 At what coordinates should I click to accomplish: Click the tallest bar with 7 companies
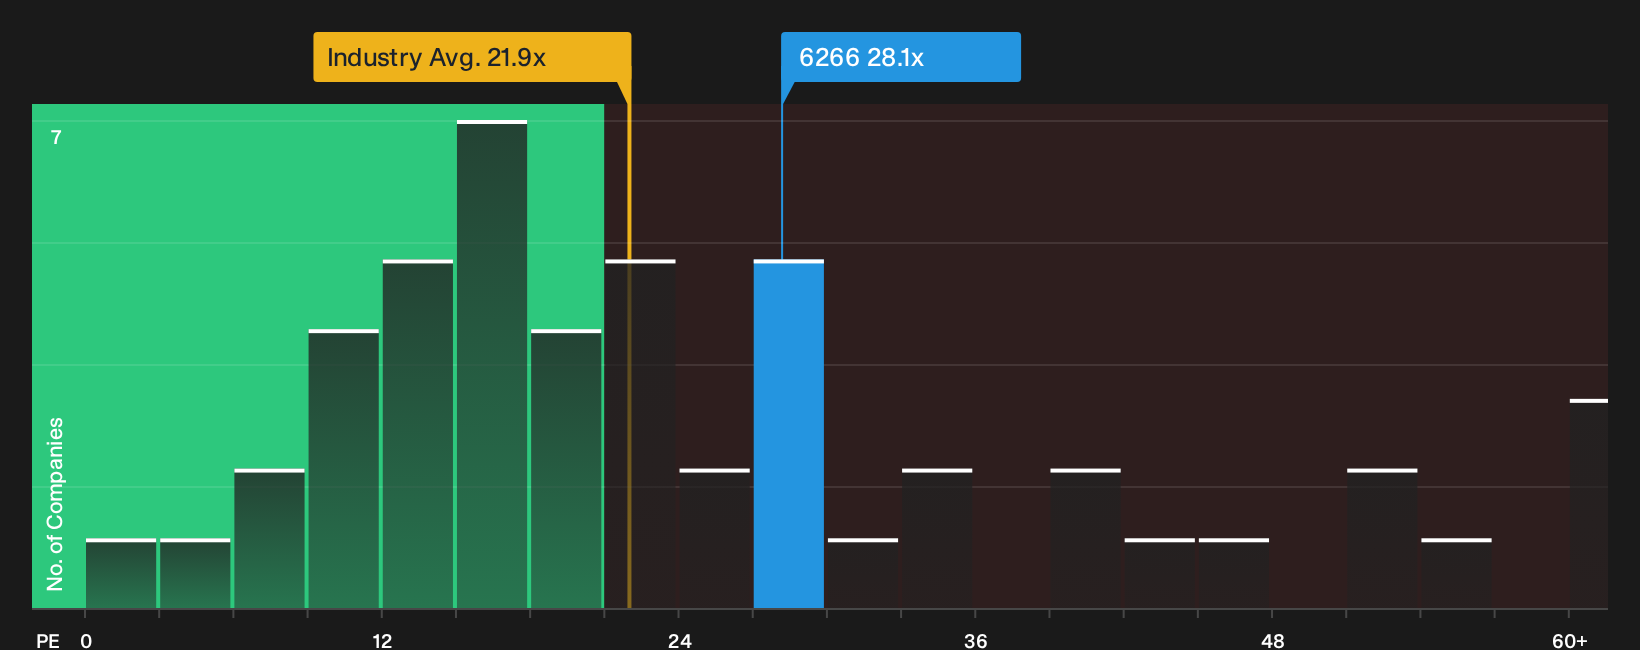pos(492,364)
